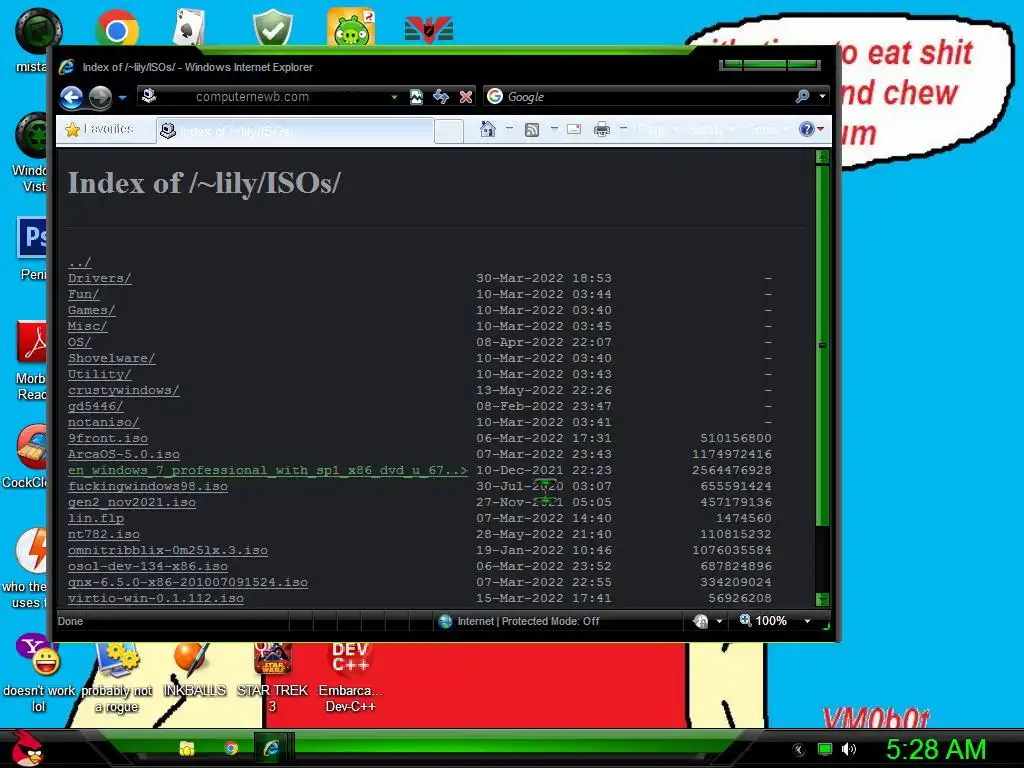Screen dimensions: 1024x768
Task: Expand the Home dropdown arrow
Action: click(509, 129)
